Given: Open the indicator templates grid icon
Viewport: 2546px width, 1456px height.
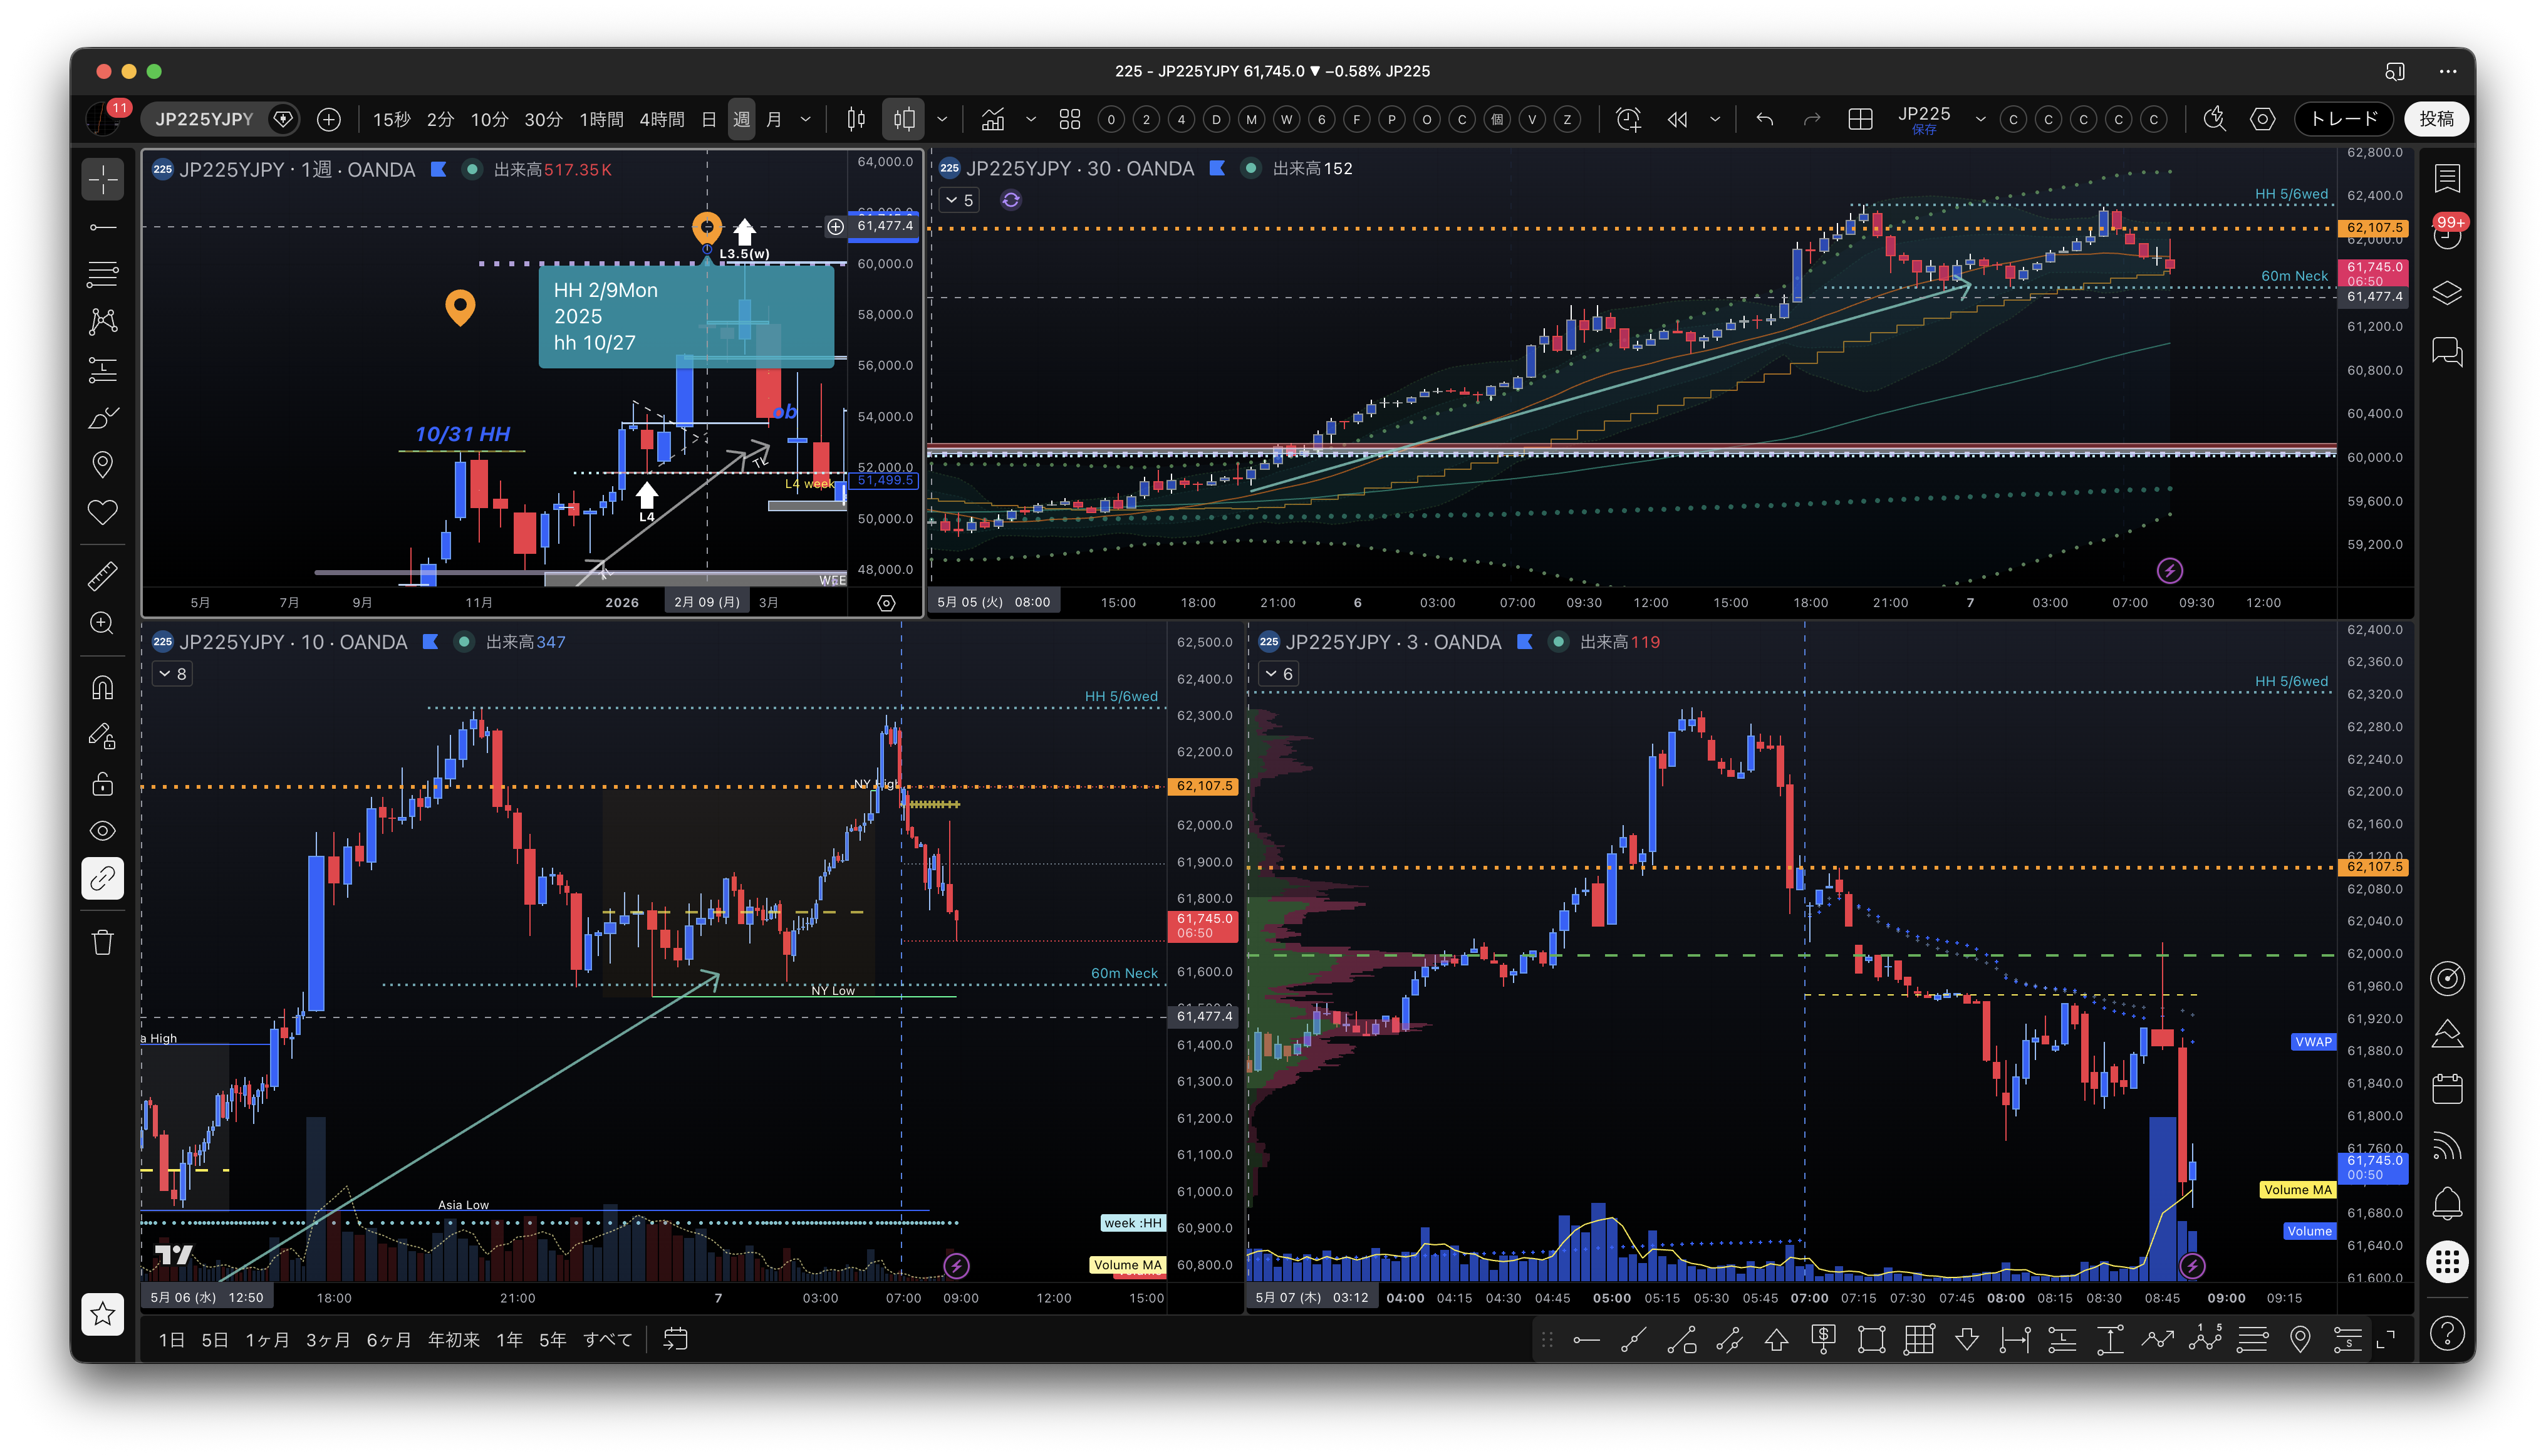Looking at the screenshot, I should pyautogui.click(x=1069, y=120).
